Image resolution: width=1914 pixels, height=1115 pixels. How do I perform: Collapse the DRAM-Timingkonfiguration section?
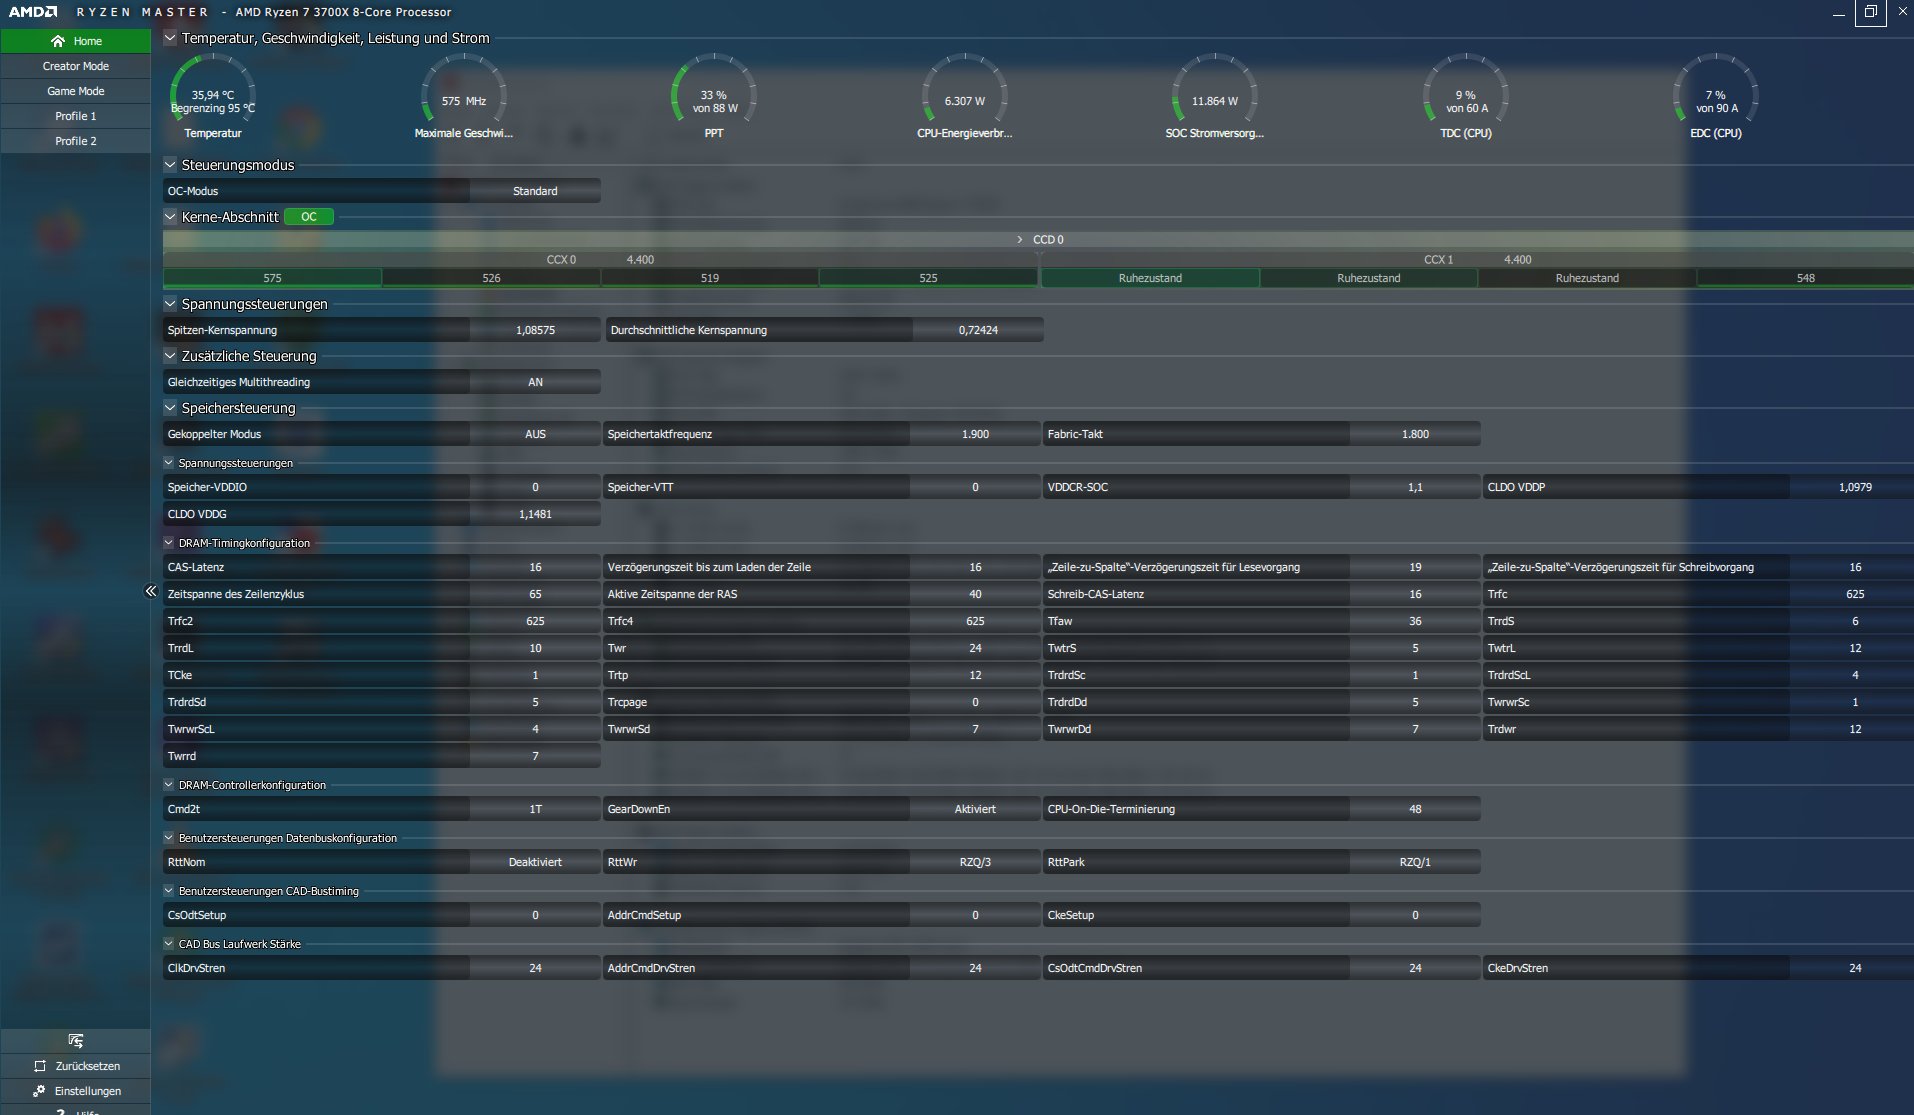[x=169, y=543]
